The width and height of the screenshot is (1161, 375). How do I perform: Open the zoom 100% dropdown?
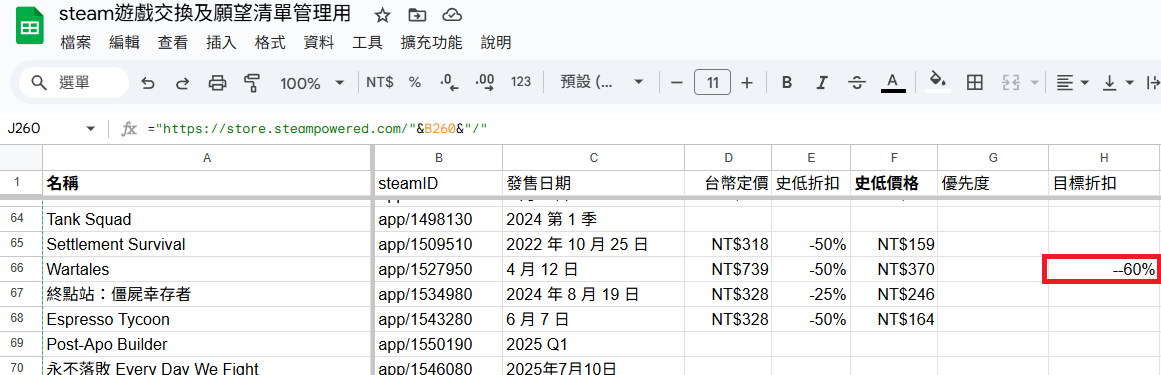pos(312,83)
